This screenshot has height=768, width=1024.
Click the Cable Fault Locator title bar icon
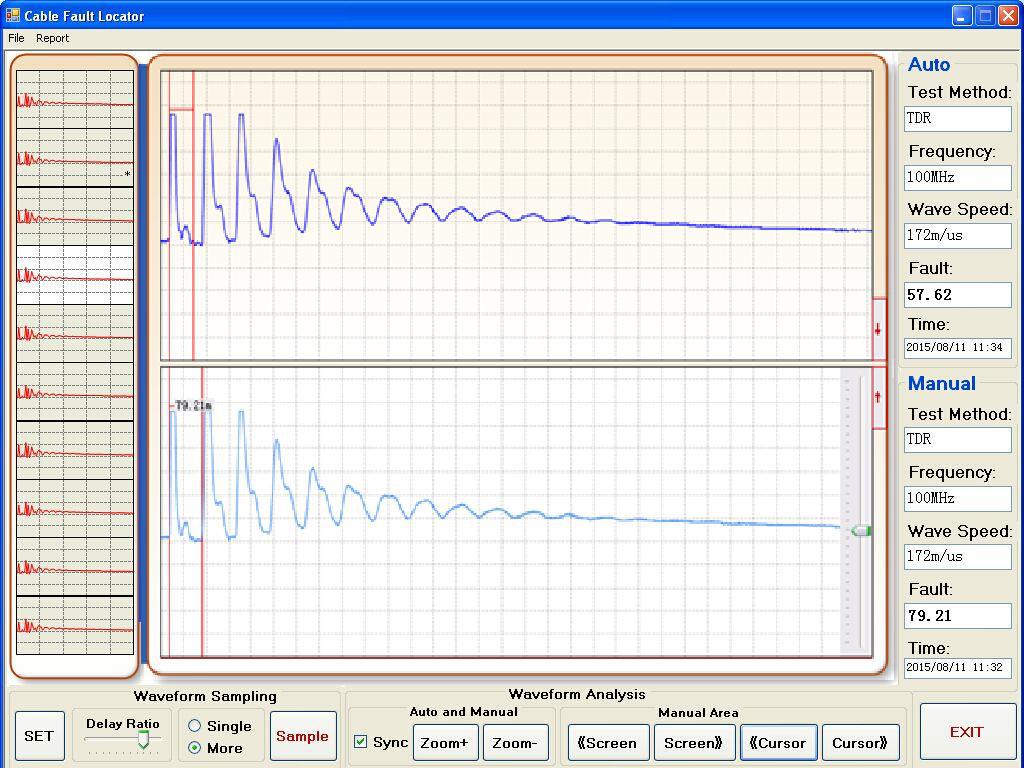tap(12, 15)
